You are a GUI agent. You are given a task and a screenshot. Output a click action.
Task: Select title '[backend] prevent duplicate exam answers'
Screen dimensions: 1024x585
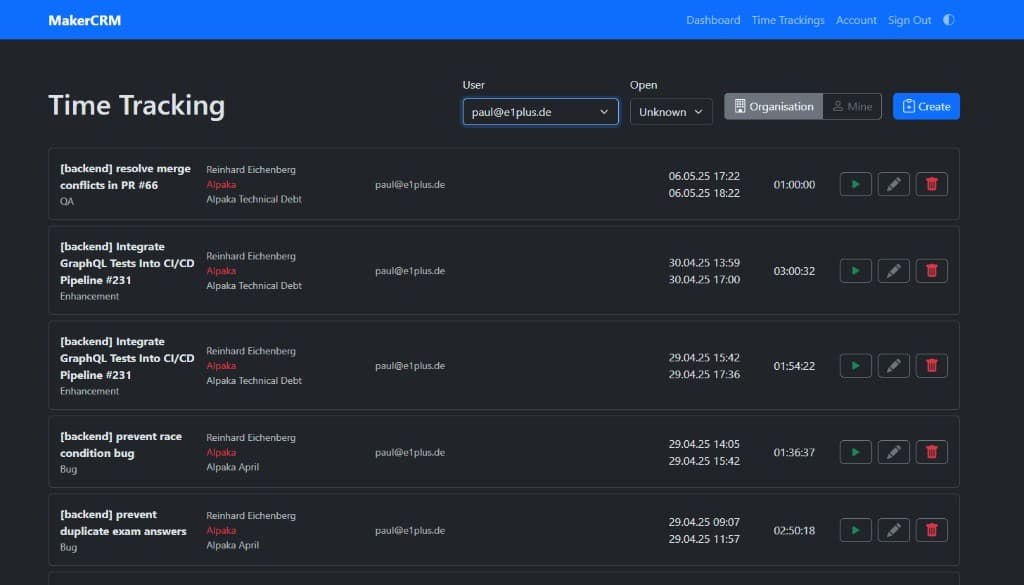click(x=123, y=523)
